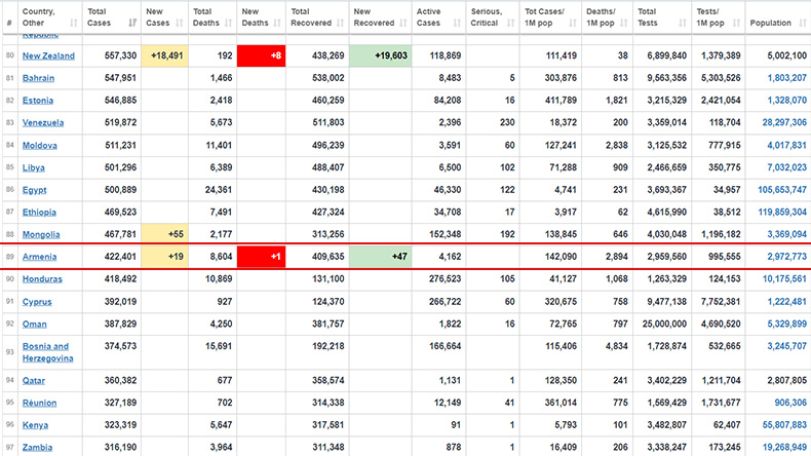Sort by Population column arrow icon
Screen dimensions: 811x456
click(x=802, y=23)
